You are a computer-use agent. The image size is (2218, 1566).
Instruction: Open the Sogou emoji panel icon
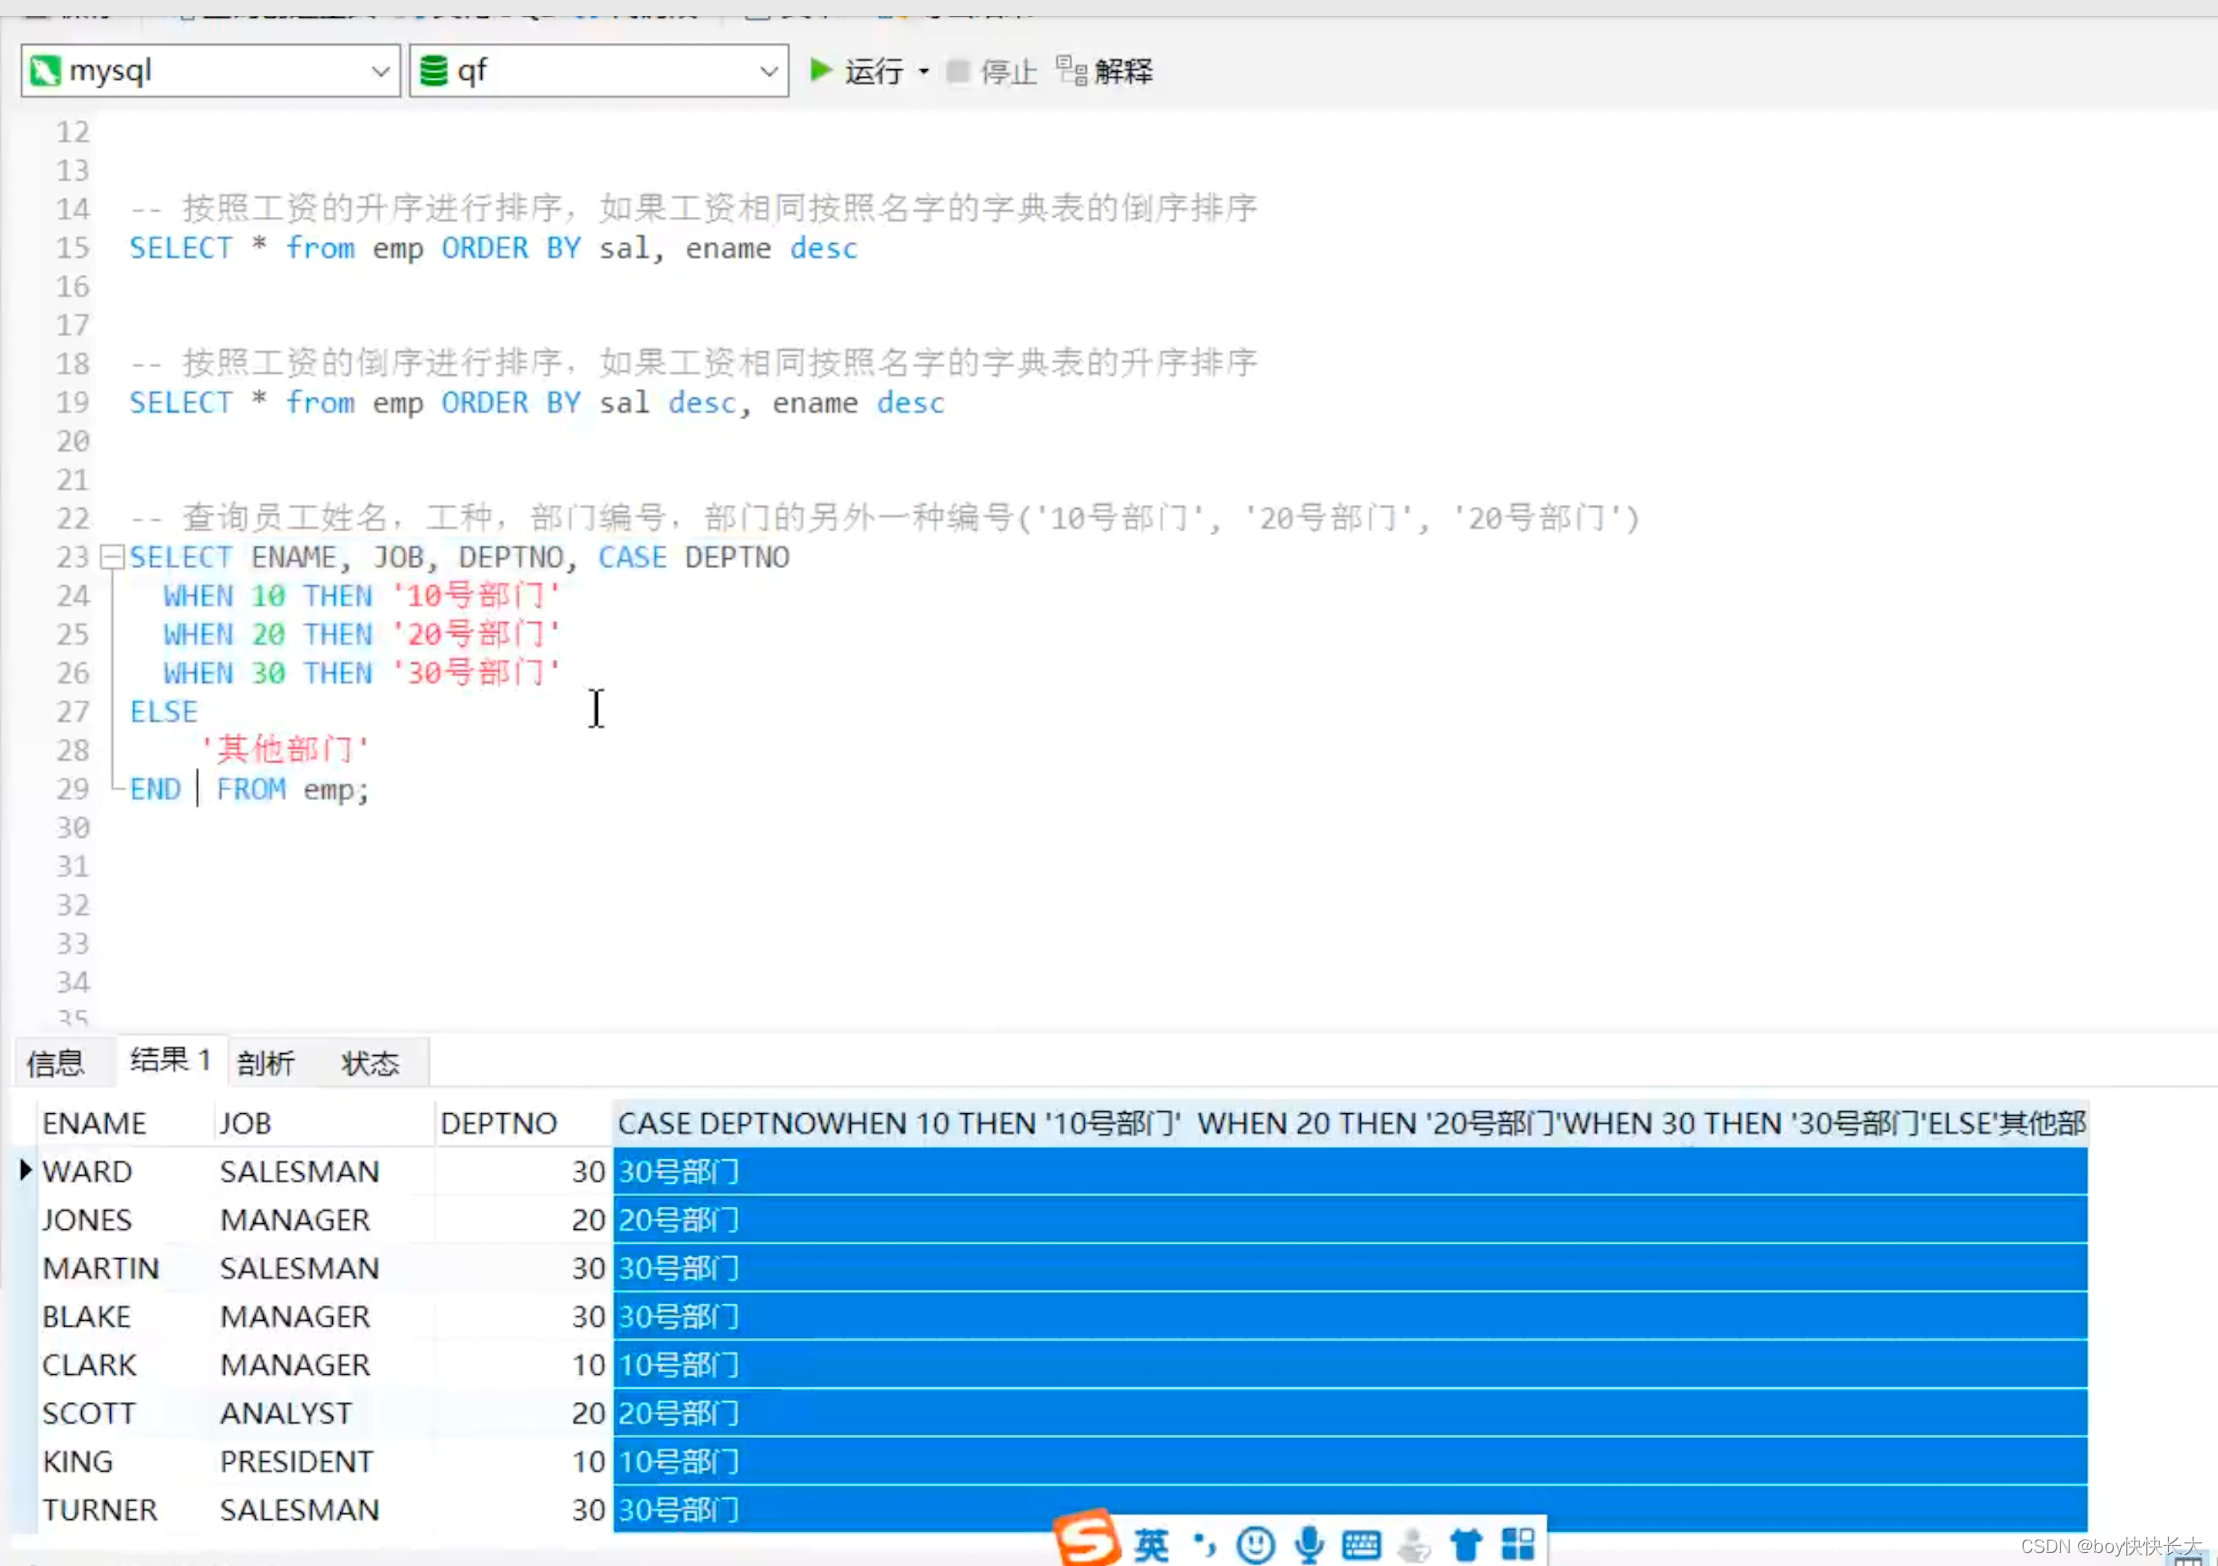point(1257,1543)
